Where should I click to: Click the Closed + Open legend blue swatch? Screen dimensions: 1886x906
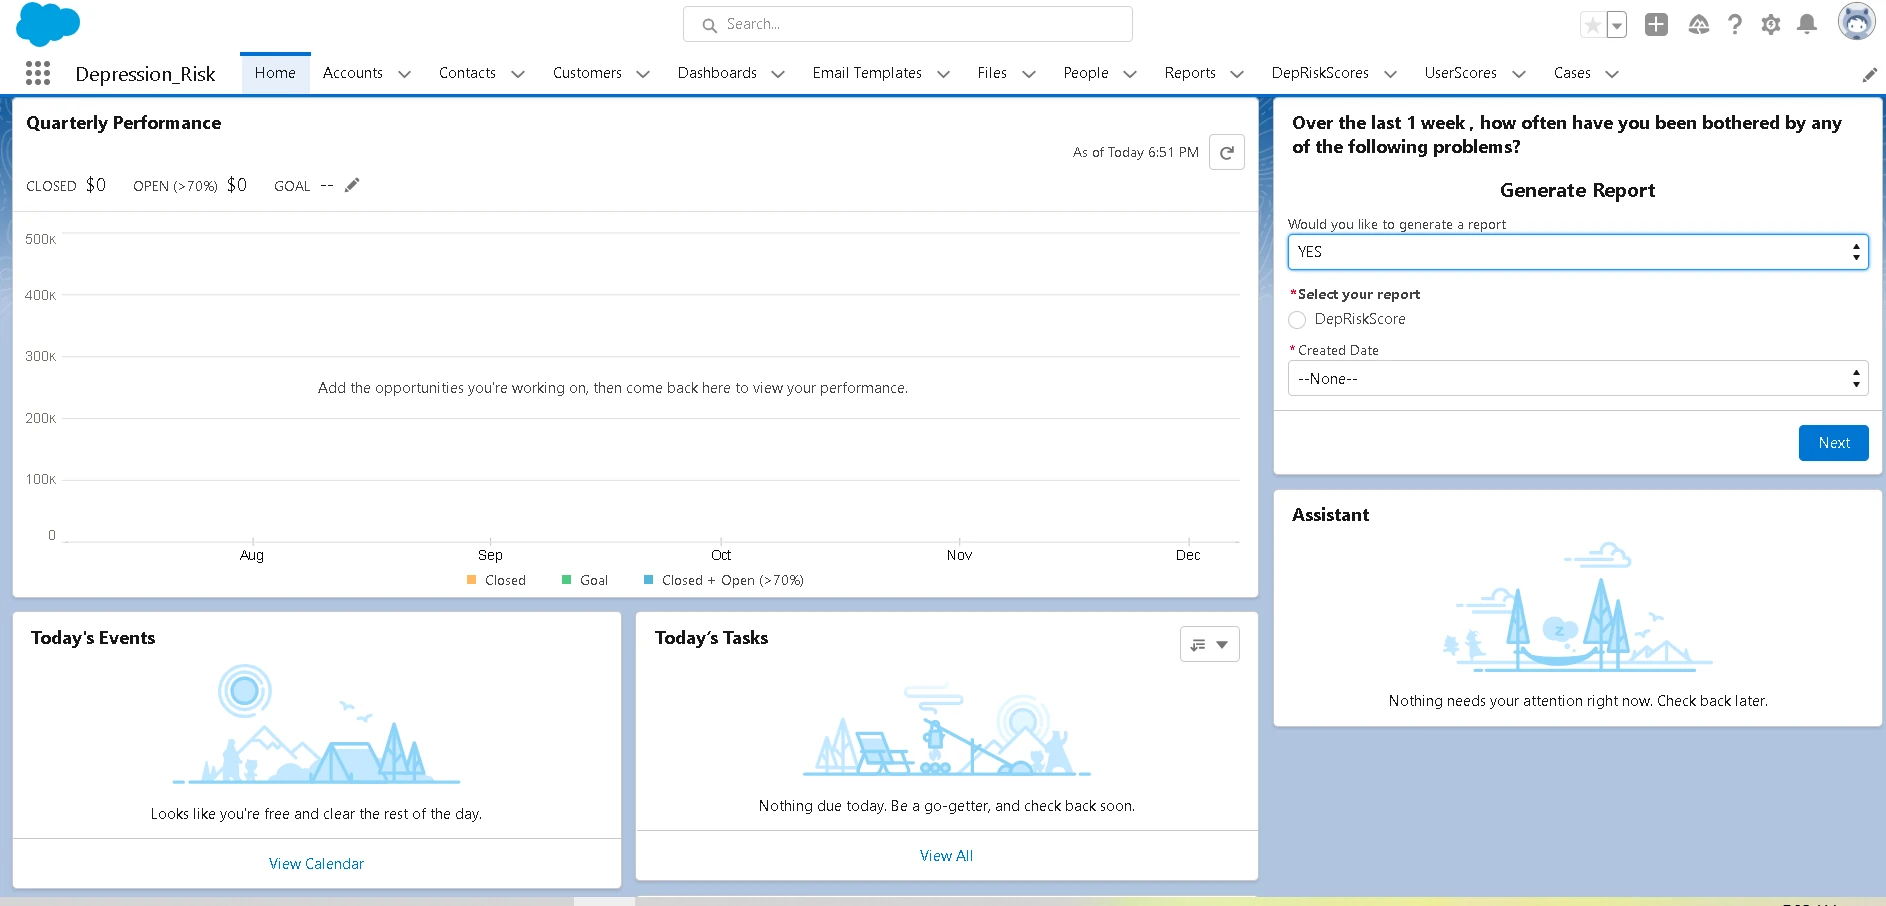click(649, 580)
